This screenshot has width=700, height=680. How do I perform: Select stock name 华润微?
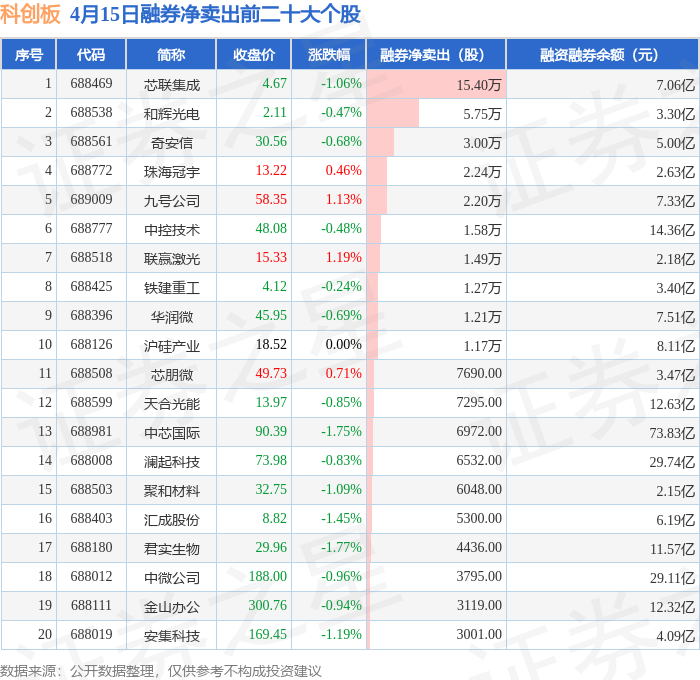coord(171,317)
